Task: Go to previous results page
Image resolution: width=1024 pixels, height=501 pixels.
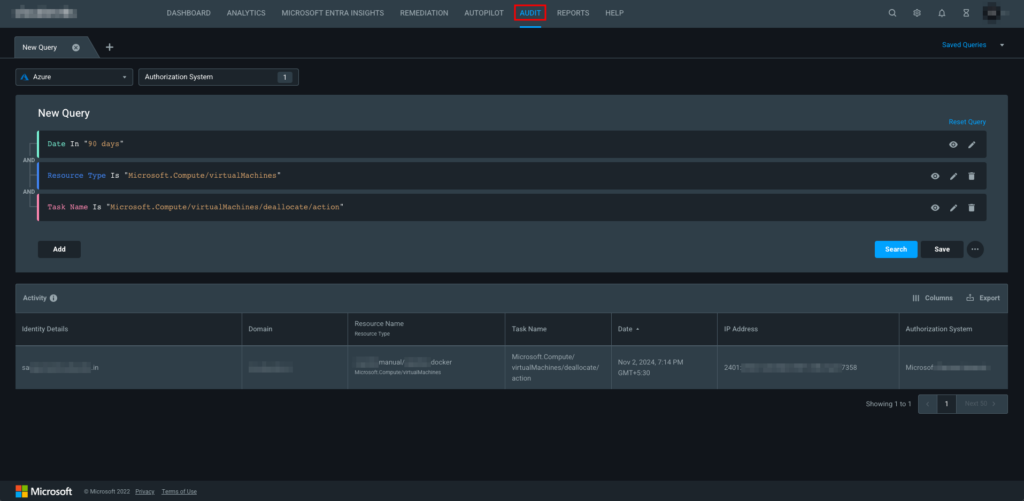Action: [x=927, y=404]
